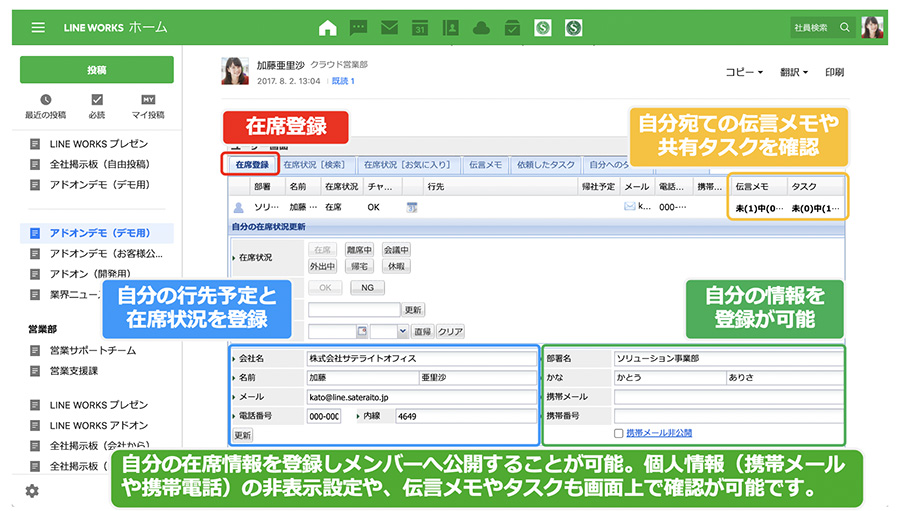The width and height of the screenshot is (900, 511).
Task: Toggle 携帯メール非公開 checkbox
Action: (619, 433)
